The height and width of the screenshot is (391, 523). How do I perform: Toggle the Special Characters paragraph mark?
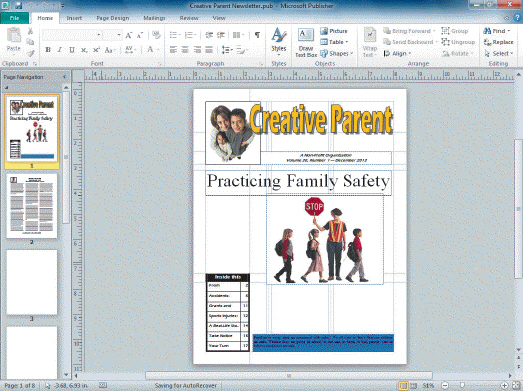(x=257, y=35)
